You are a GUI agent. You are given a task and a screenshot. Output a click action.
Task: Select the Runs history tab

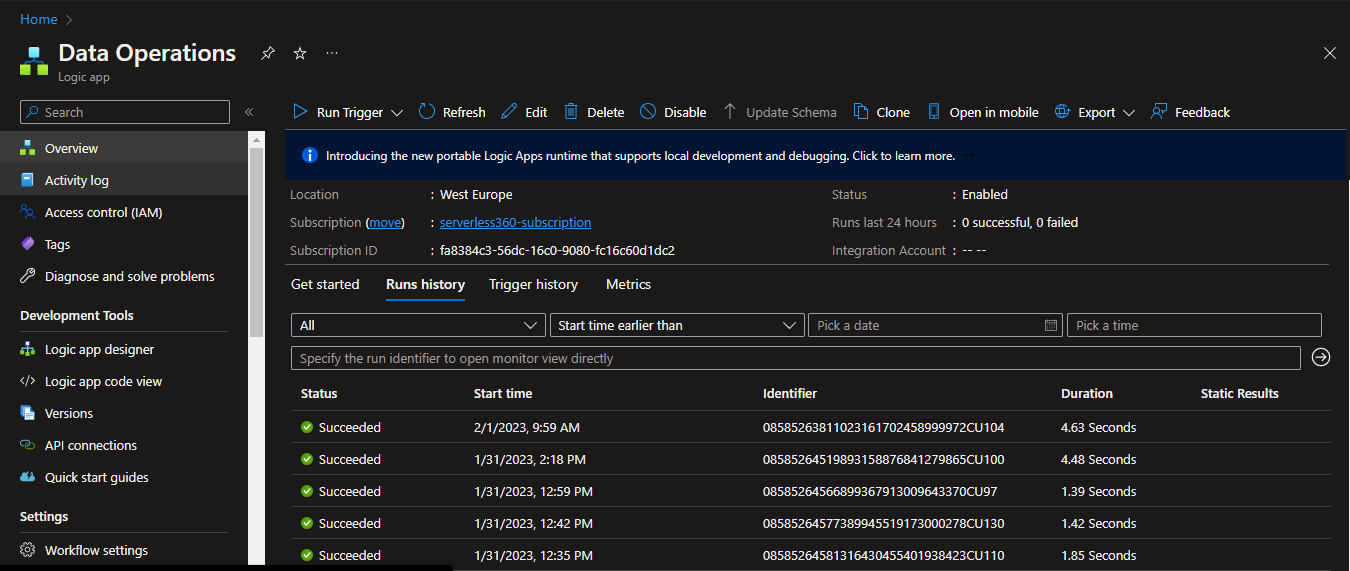(425, 284)
